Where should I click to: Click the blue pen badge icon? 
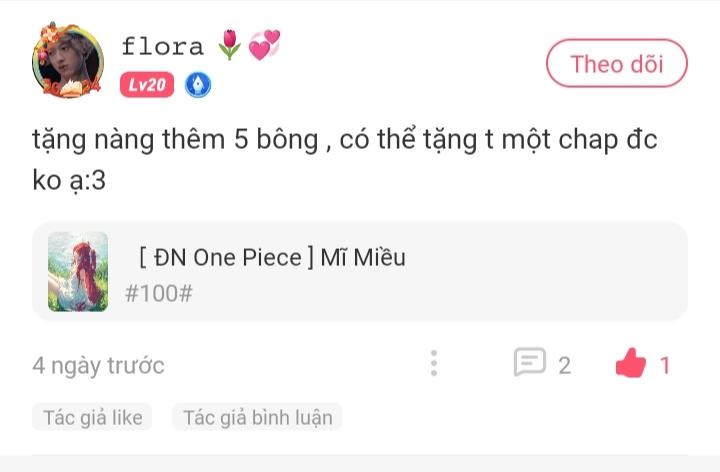pos(198,86)
